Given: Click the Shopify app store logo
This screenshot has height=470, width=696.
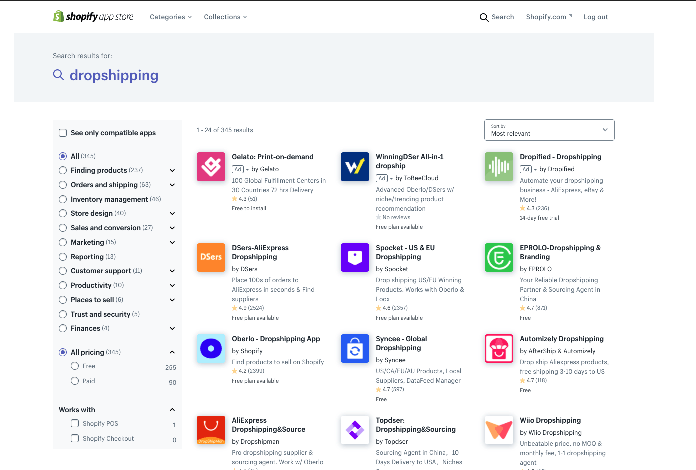Looking at the screenshot, I should coord(93,16).
